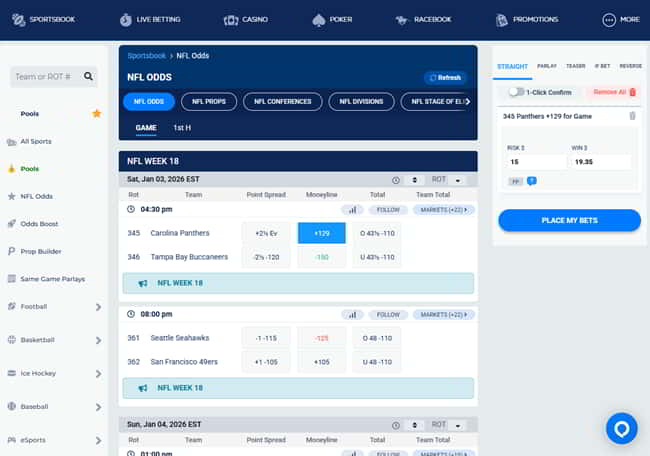Viewport: 650px width, 456px height.
Task: Click Remove All in the bet slip
Action: pos(614,92)
